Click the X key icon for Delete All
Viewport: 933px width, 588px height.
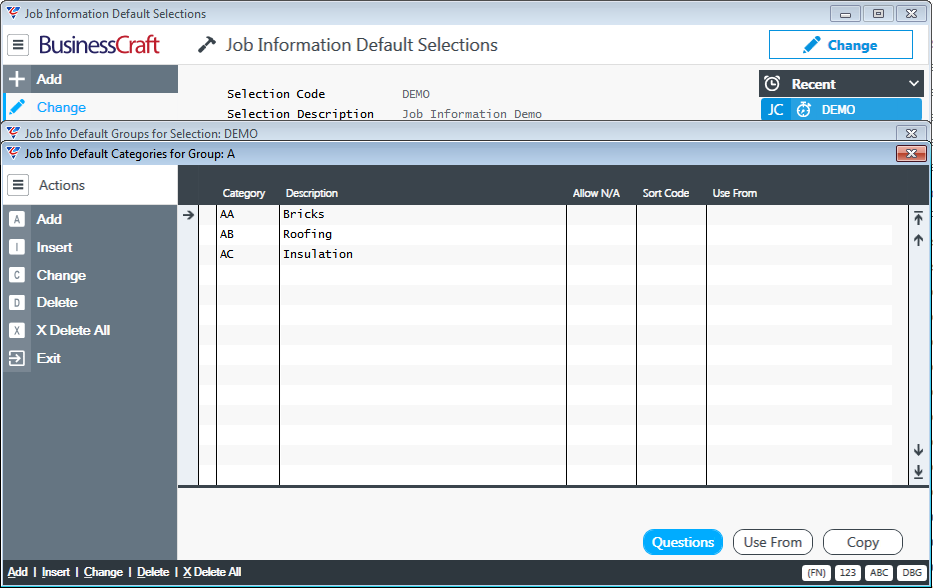click(17, 330)
